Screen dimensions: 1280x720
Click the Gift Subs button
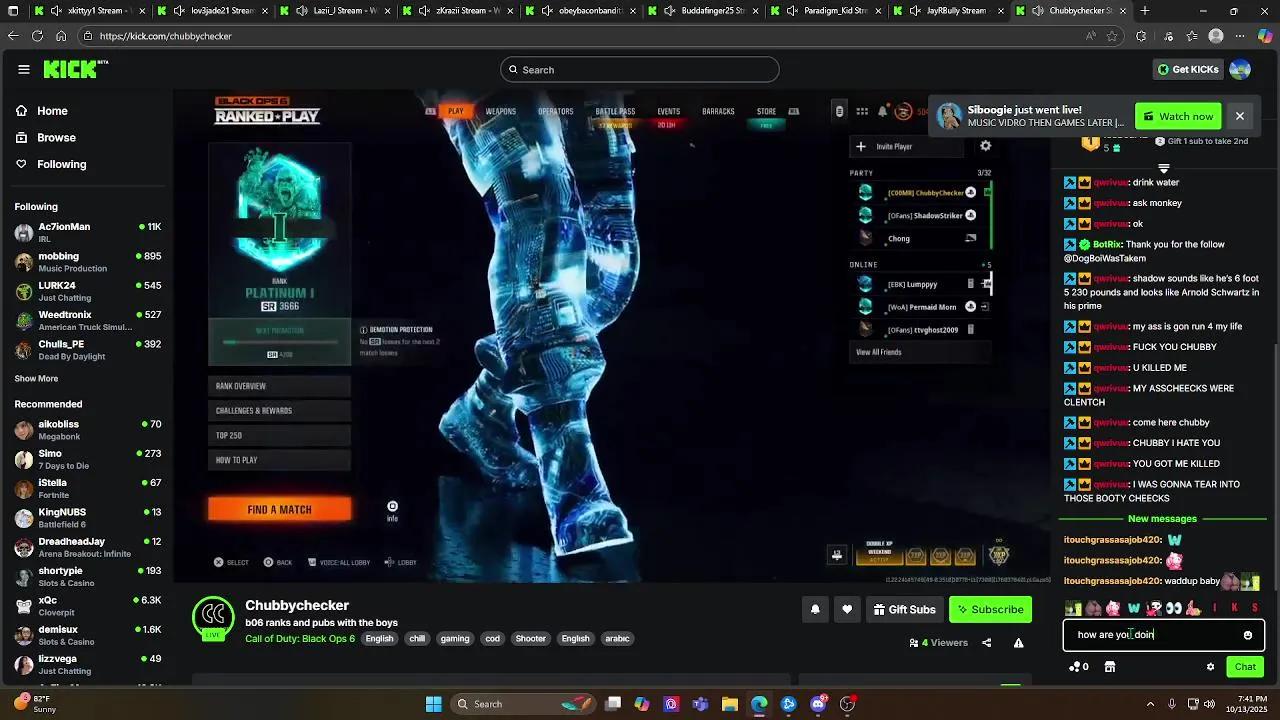[904, 609]
